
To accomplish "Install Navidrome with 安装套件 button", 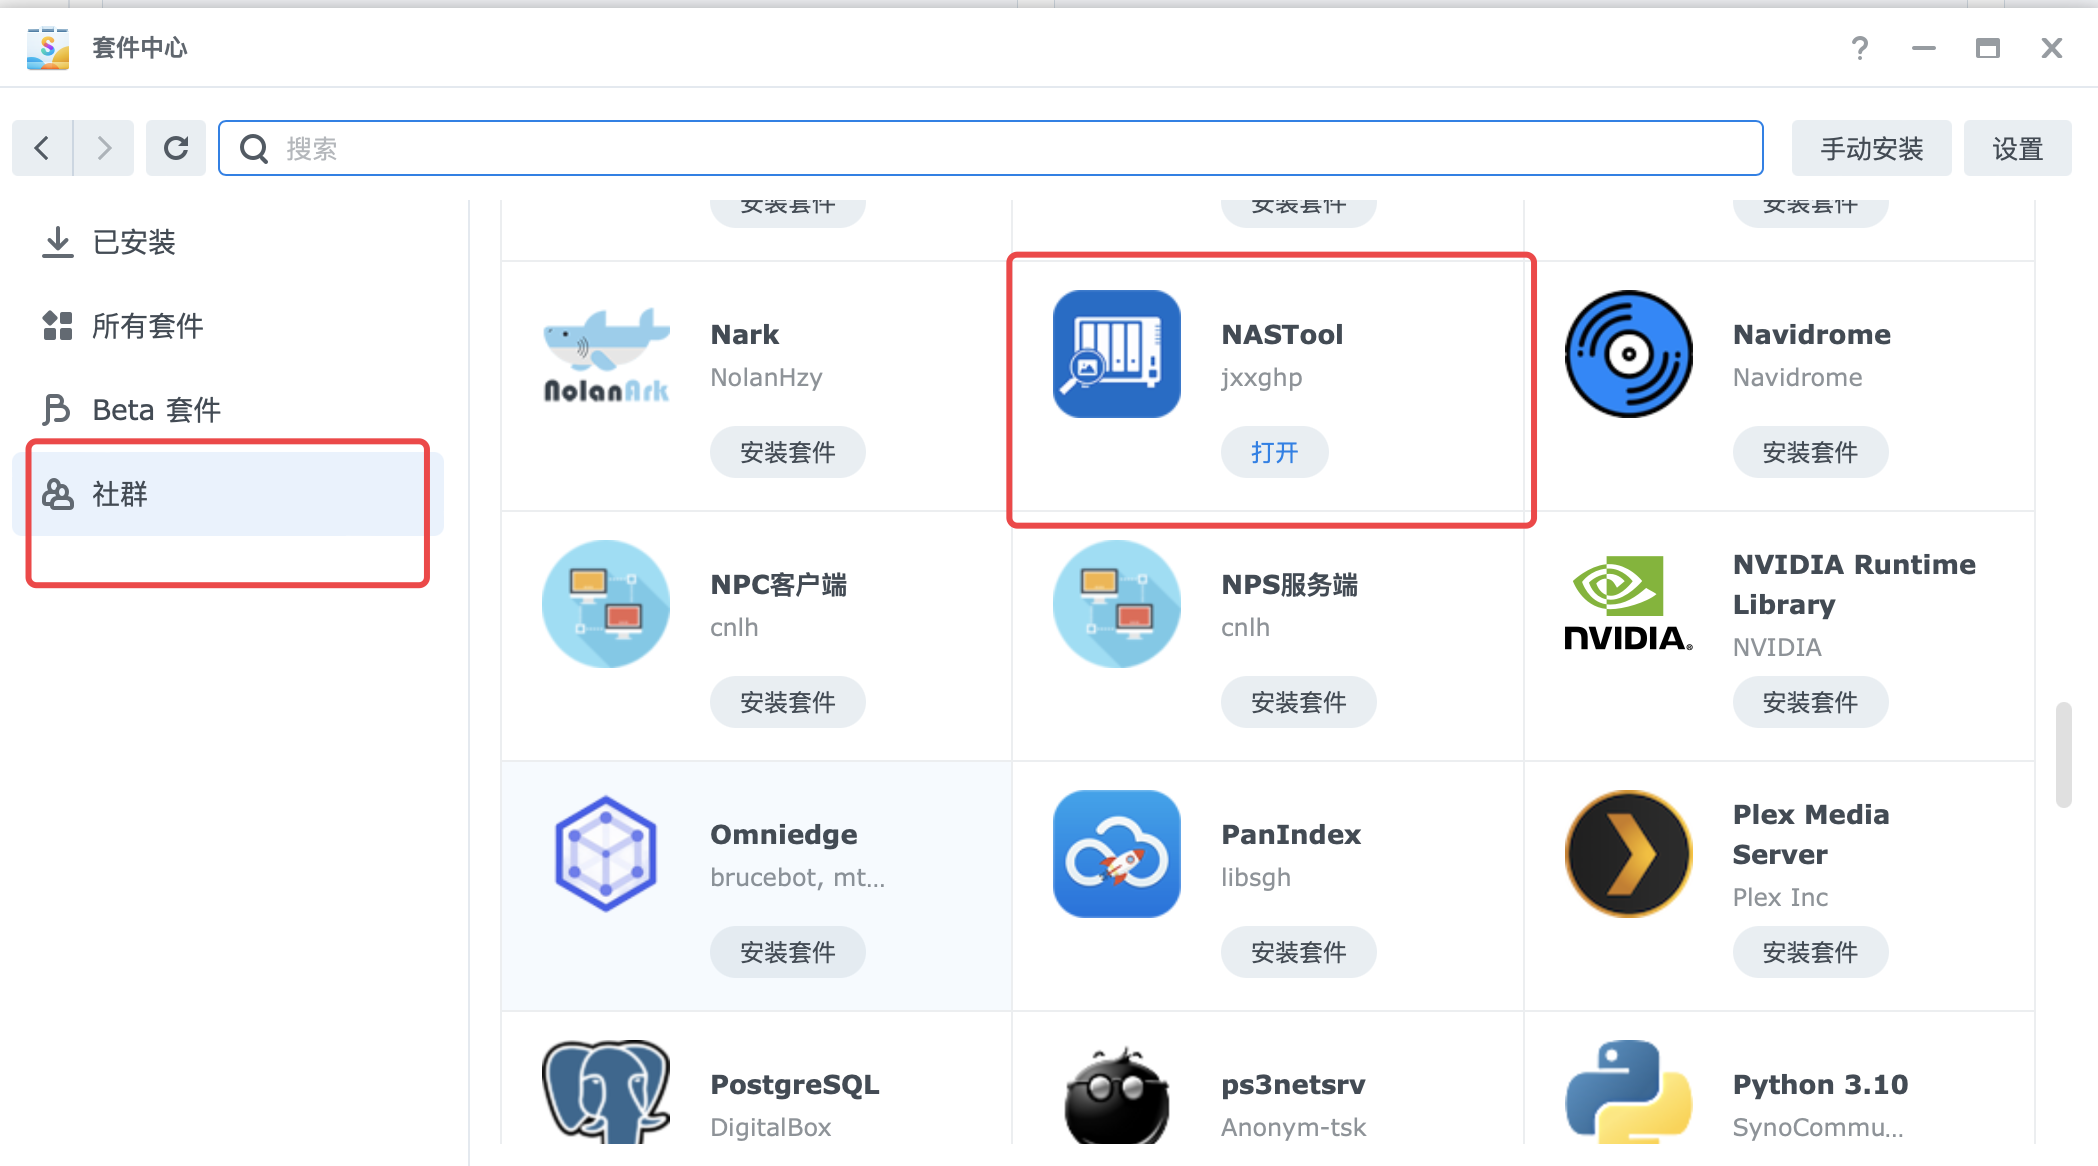I will [x=1809, y=452].
